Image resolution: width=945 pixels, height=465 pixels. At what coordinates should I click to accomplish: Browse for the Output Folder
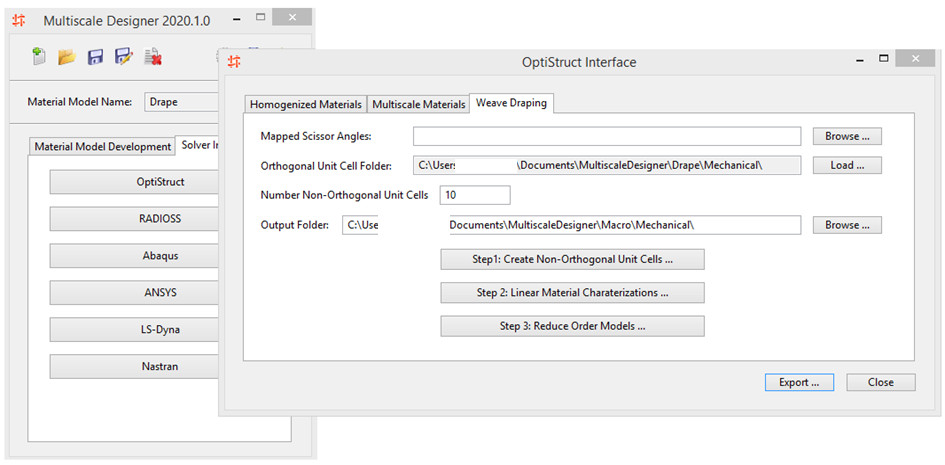pos(846,225)
